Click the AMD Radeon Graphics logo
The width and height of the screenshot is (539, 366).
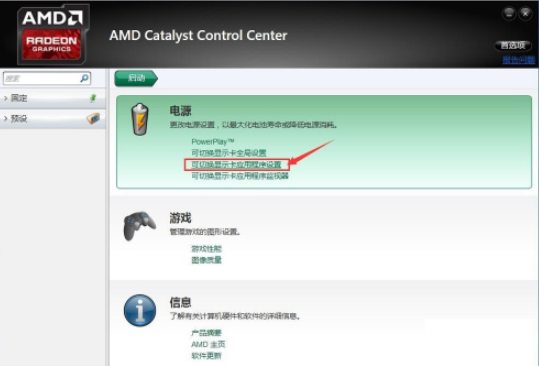(53, 34)
